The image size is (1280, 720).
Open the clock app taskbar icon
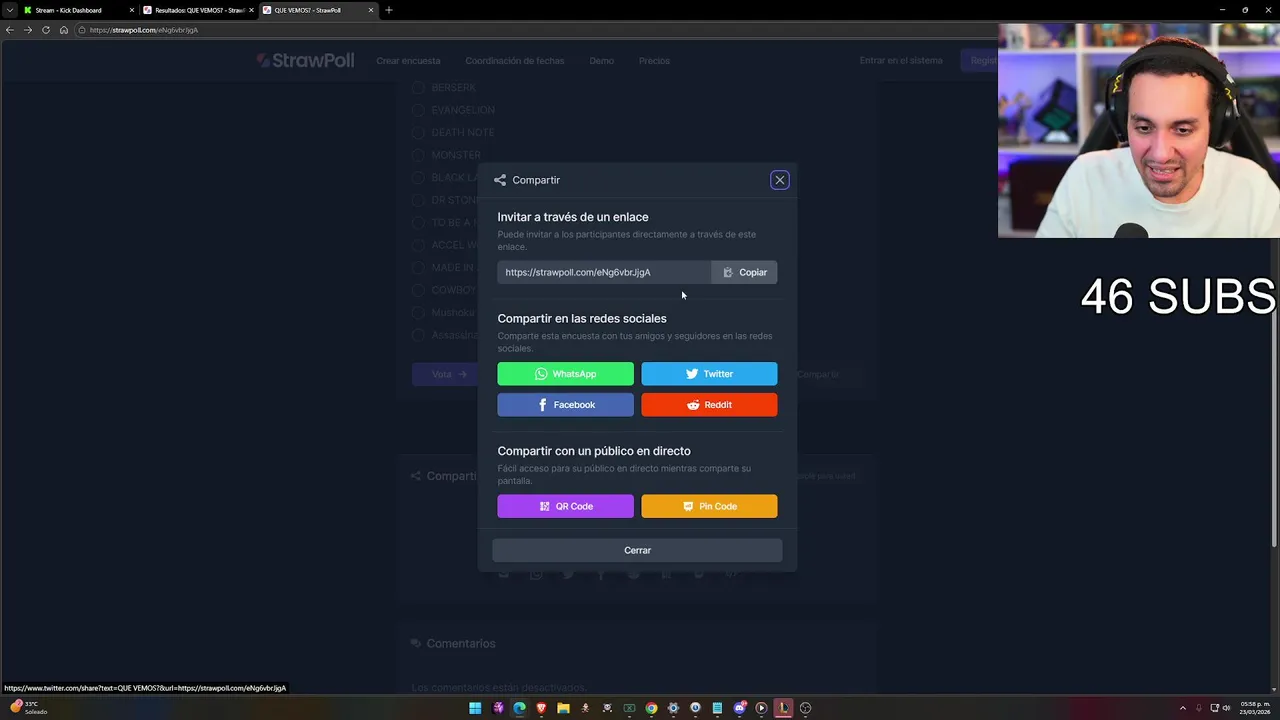(695, 708)
